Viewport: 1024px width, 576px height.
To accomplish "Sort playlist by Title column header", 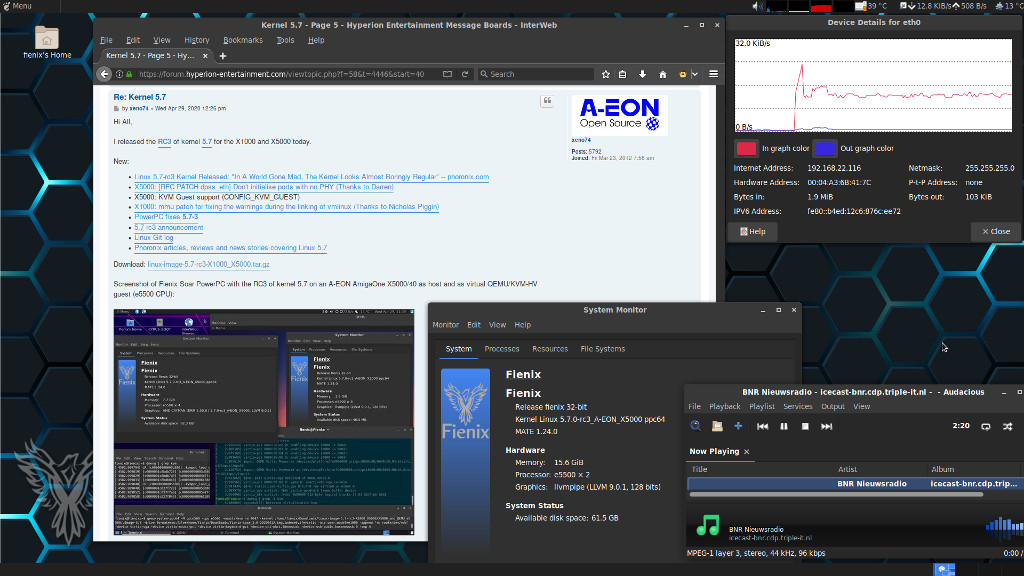I will pos(699,469).
